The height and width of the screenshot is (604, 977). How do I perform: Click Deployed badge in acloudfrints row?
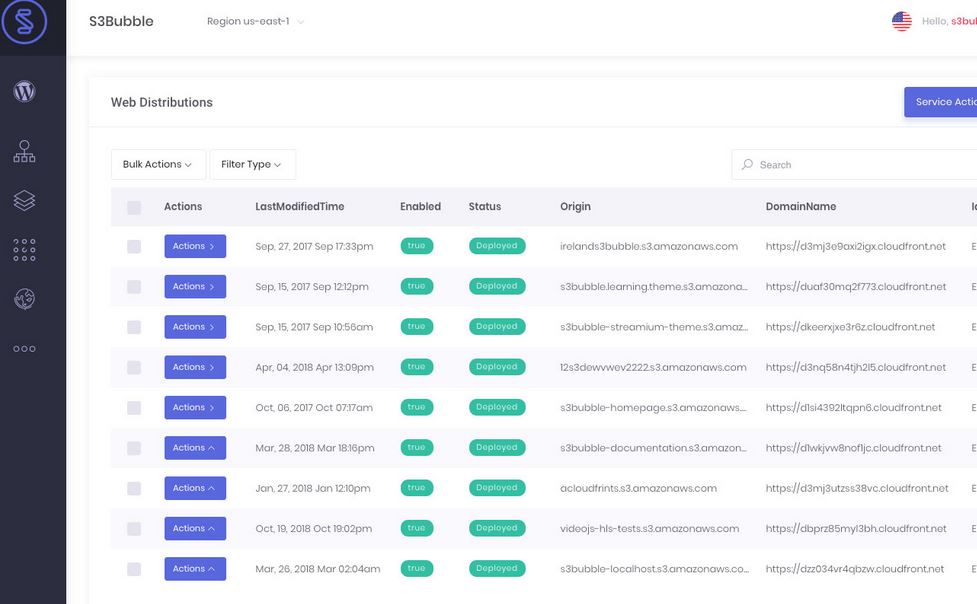tap(497, 487)
